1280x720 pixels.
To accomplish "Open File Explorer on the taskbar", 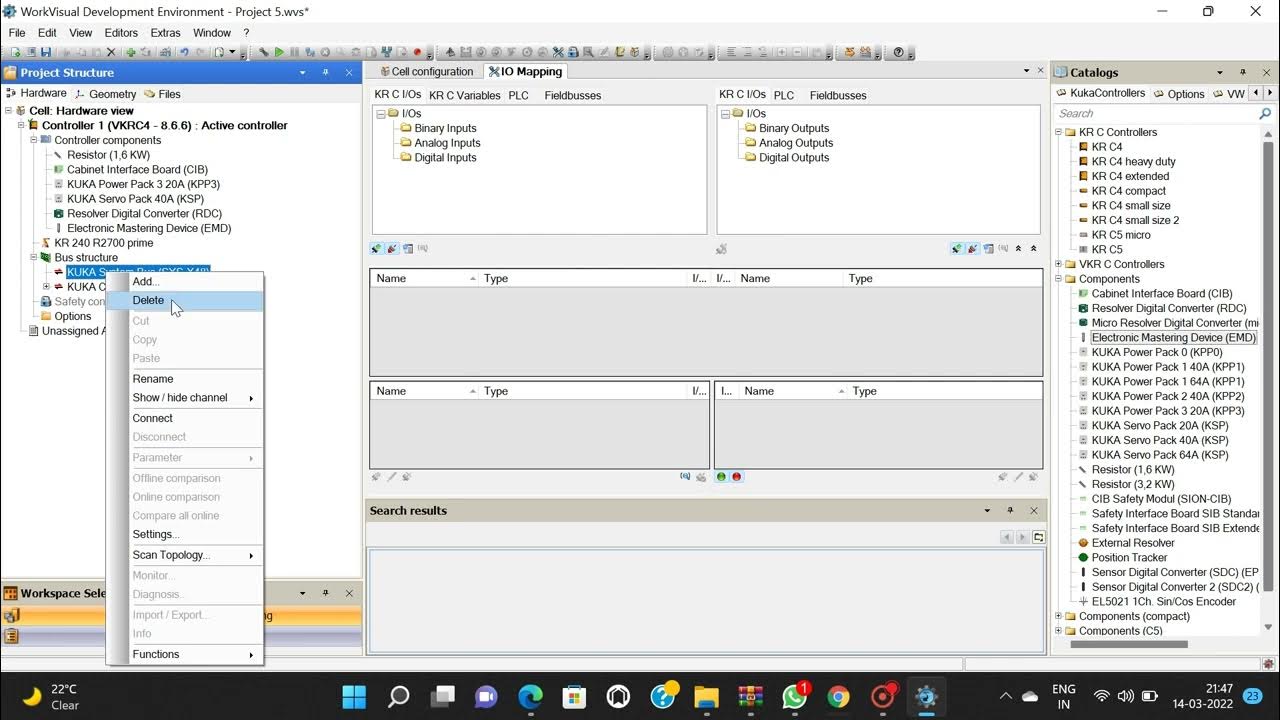I will 706,697.
